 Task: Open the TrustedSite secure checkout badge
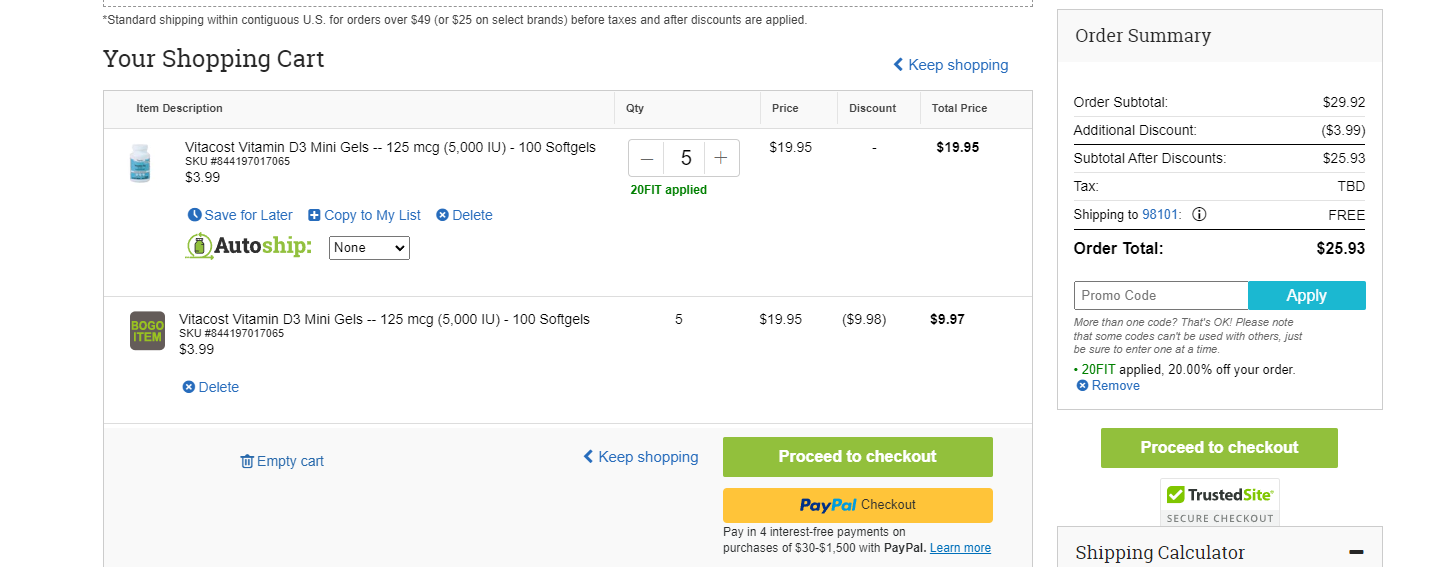pos(1220,502)
